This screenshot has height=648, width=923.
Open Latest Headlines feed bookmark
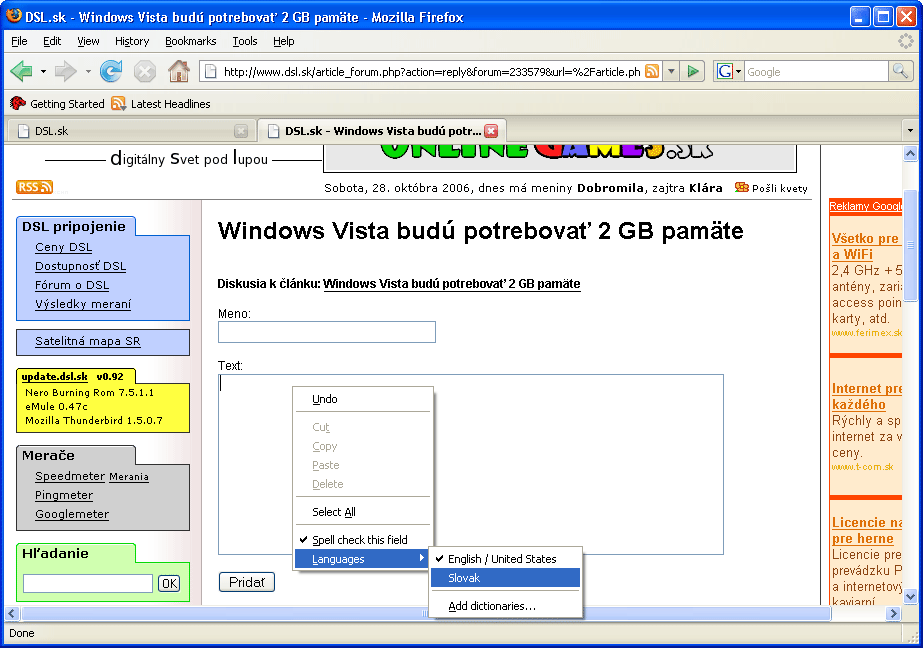tap(161, 104)
